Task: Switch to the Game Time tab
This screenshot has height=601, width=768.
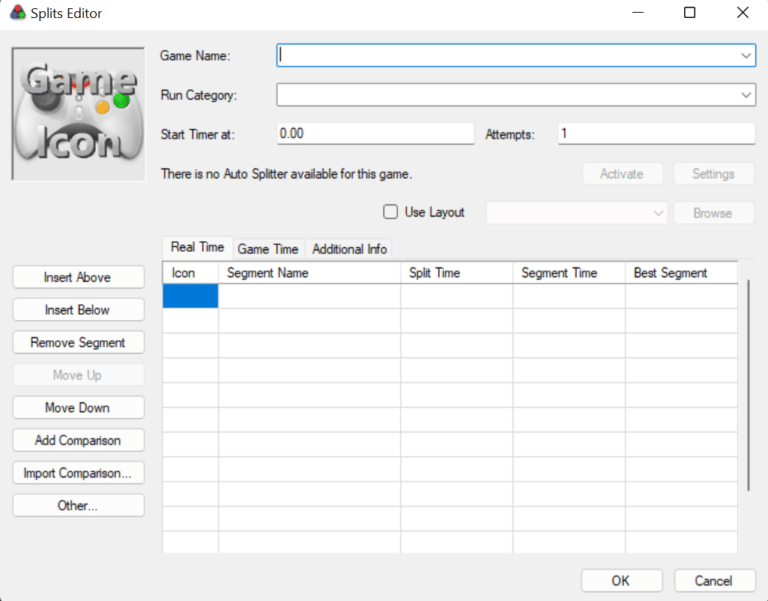Action: [x=268, y=249]
